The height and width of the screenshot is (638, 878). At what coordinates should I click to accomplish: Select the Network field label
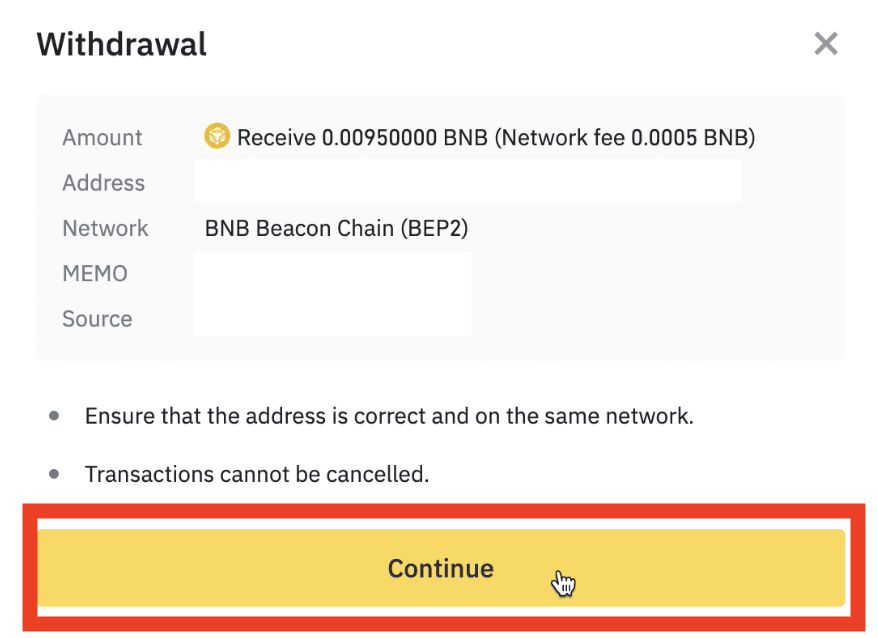pos(105,229)
